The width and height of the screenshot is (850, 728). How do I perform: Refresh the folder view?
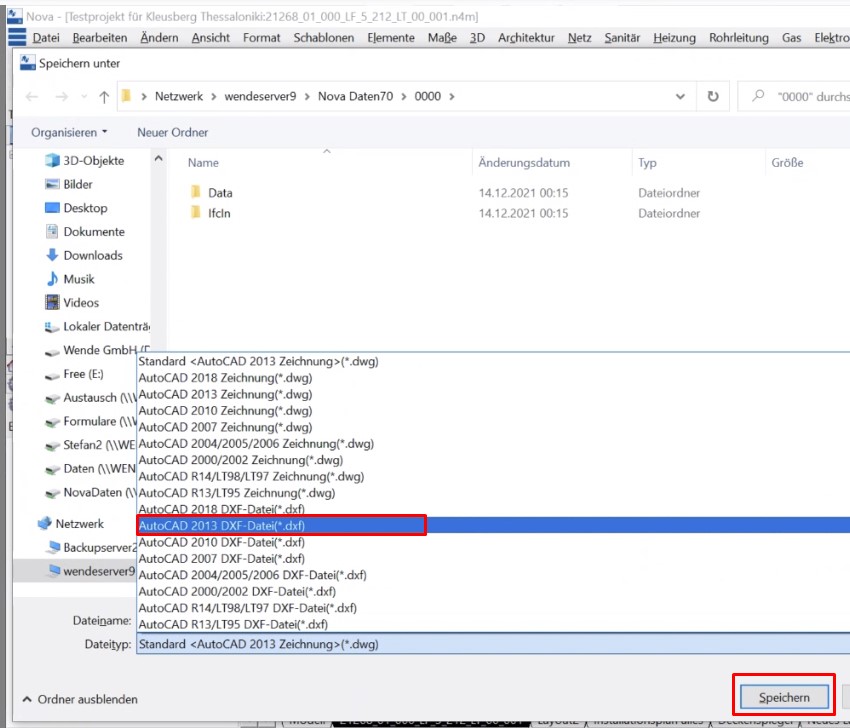[713, 96]
